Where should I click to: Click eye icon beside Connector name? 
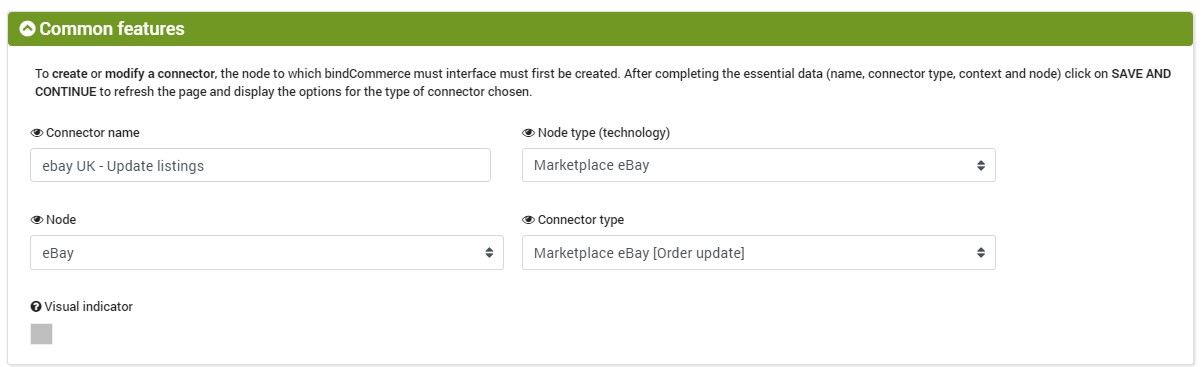(x=37, y=133)
